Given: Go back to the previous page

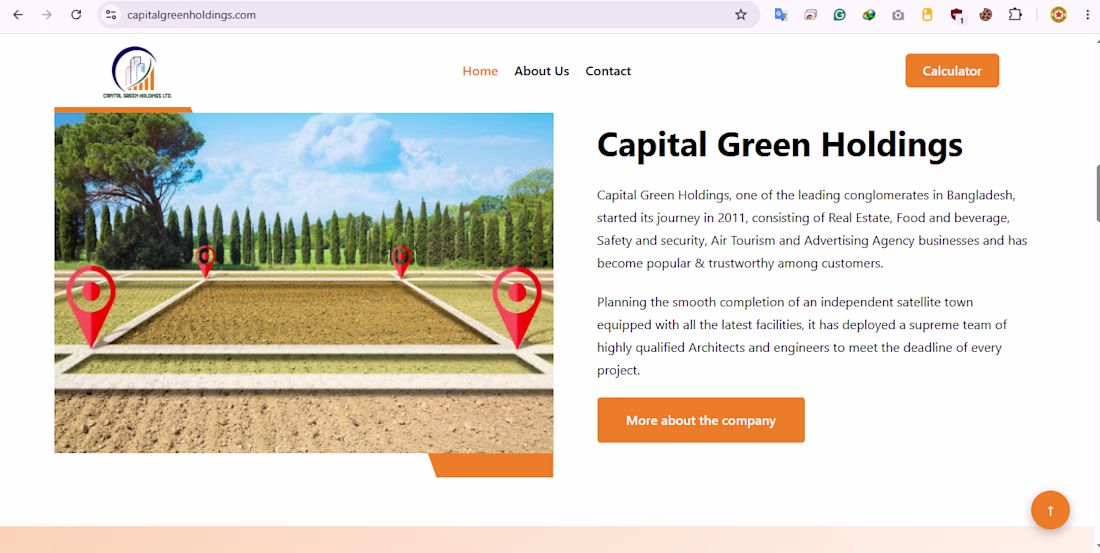Looking at the screenshot, I should coord(18,15).
